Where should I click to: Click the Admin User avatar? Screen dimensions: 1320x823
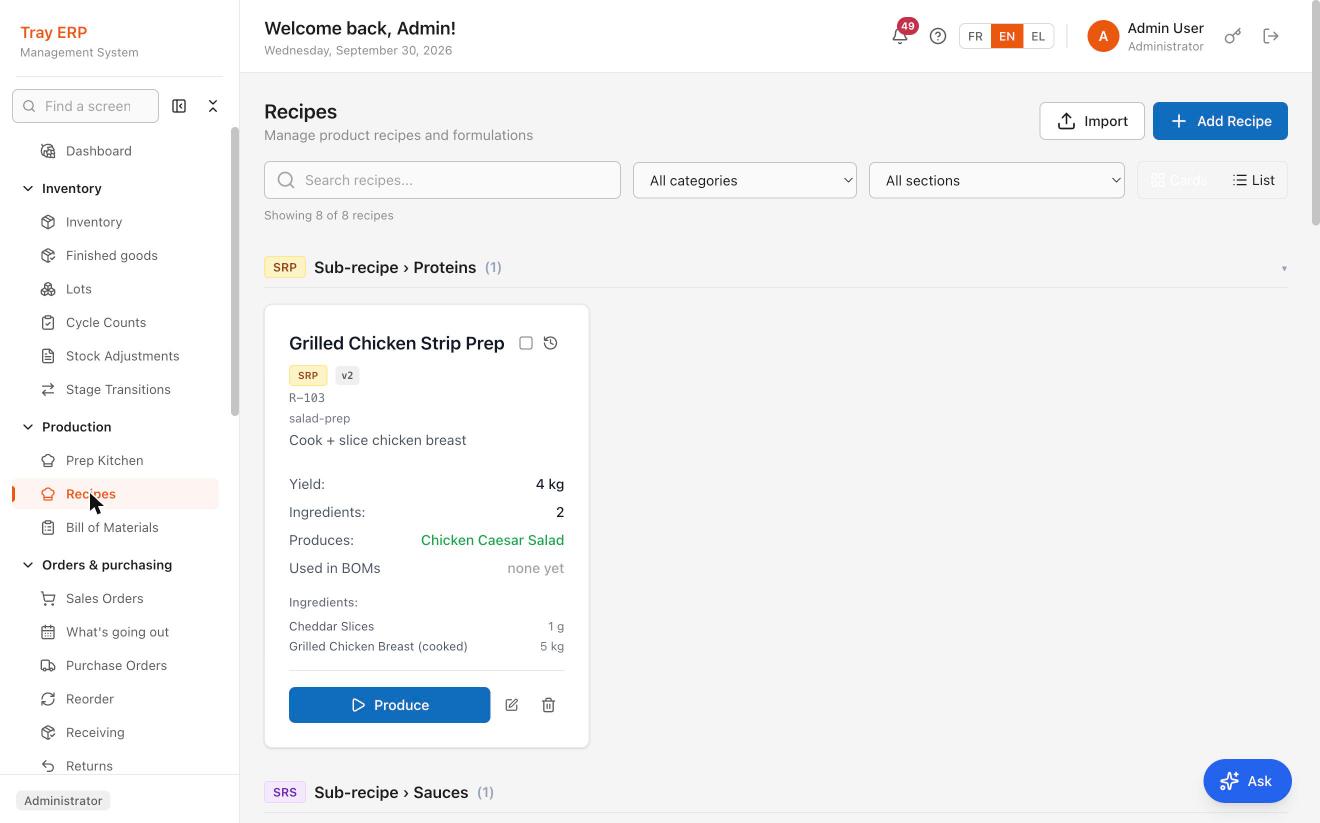click(x=1103, y=36)
